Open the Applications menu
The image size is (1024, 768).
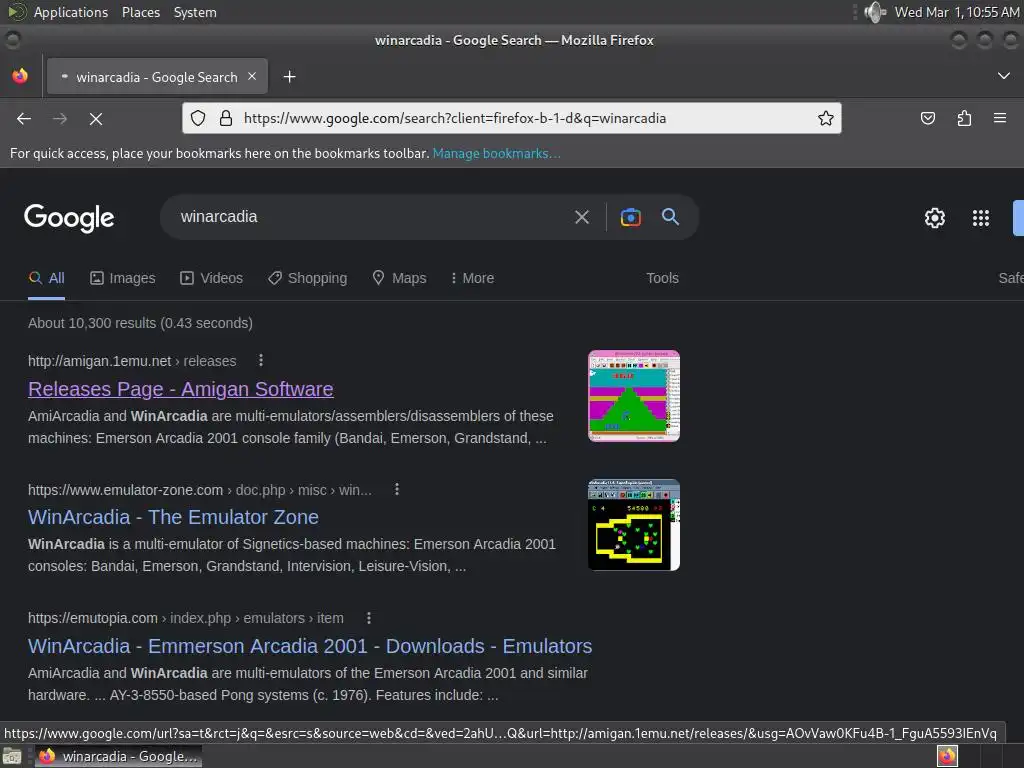(71, 12)
